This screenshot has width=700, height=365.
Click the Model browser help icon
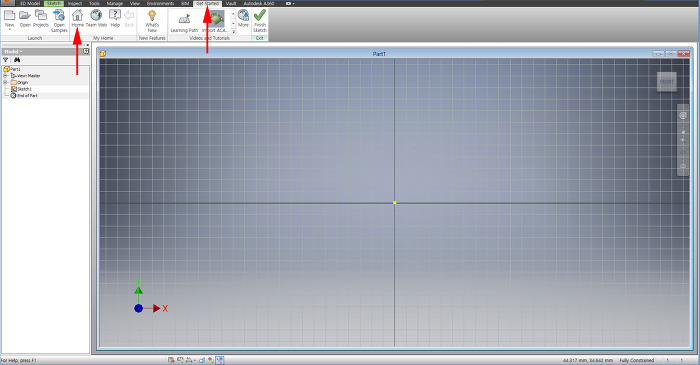pos(86,51)
